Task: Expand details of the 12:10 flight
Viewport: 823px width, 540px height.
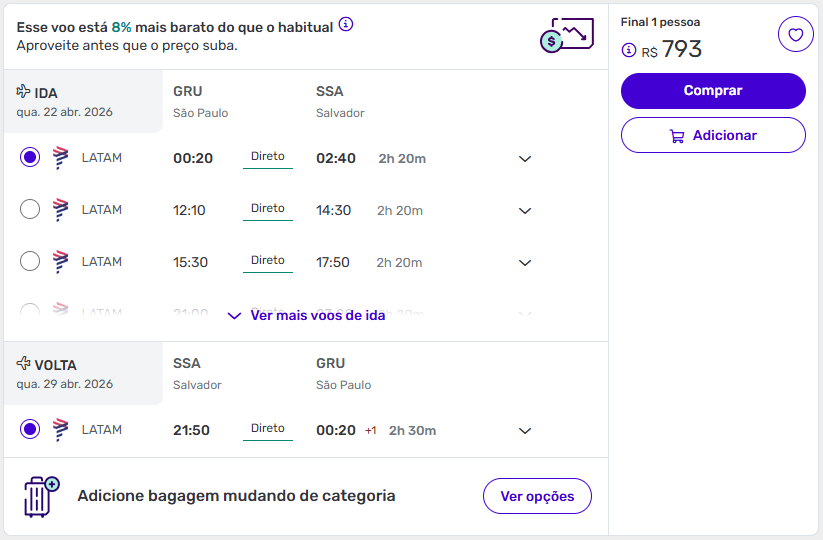Action: coord(525,211)
